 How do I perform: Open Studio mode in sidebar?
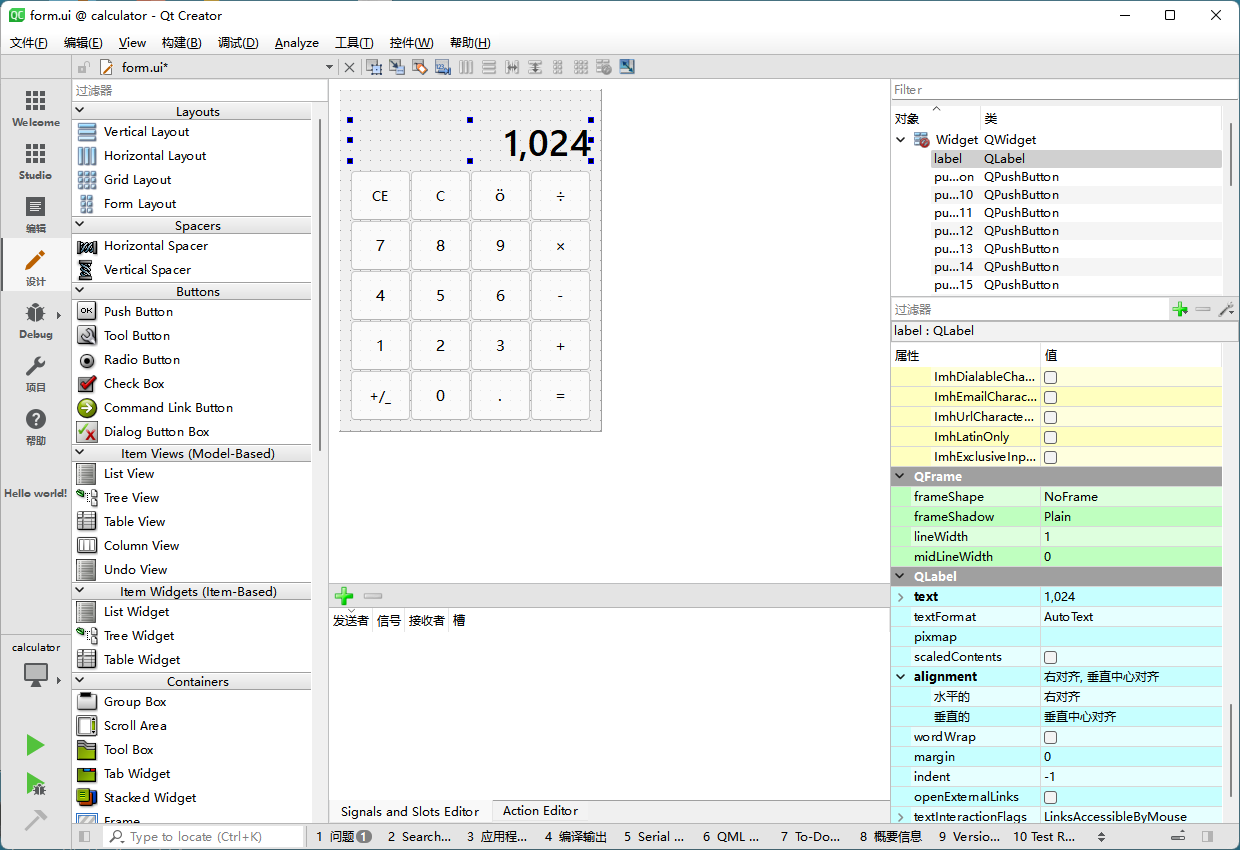pyautogui.click(x=35, y=161)
